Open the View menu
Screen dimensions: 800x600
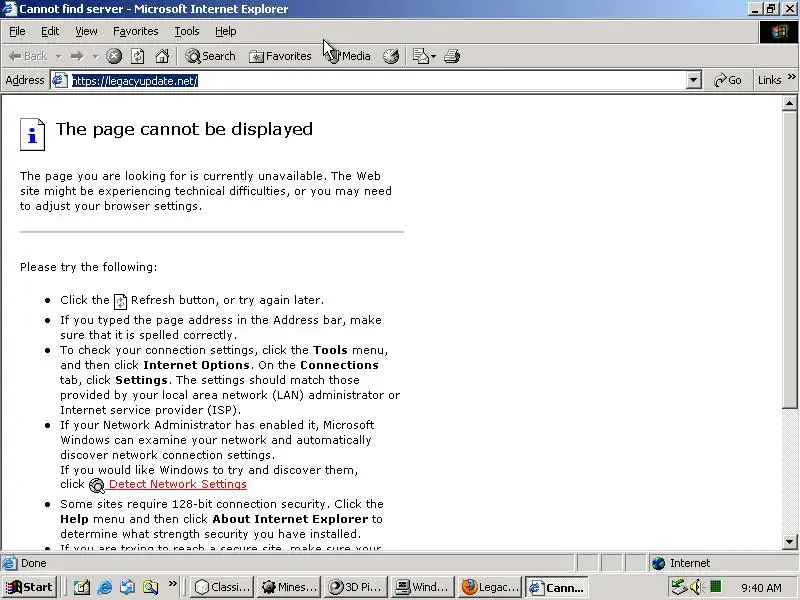click(86, 31)
